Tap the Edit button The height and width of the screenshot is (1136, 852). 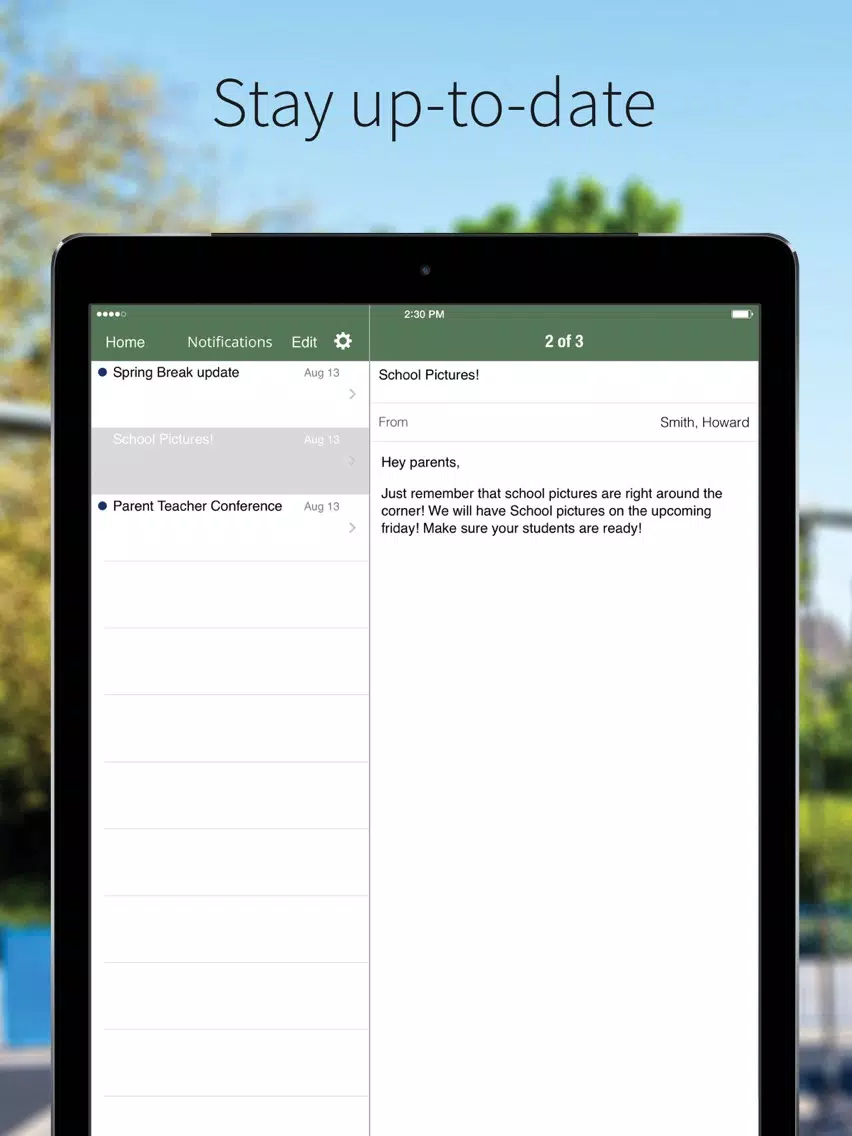[x=304, y=342]
